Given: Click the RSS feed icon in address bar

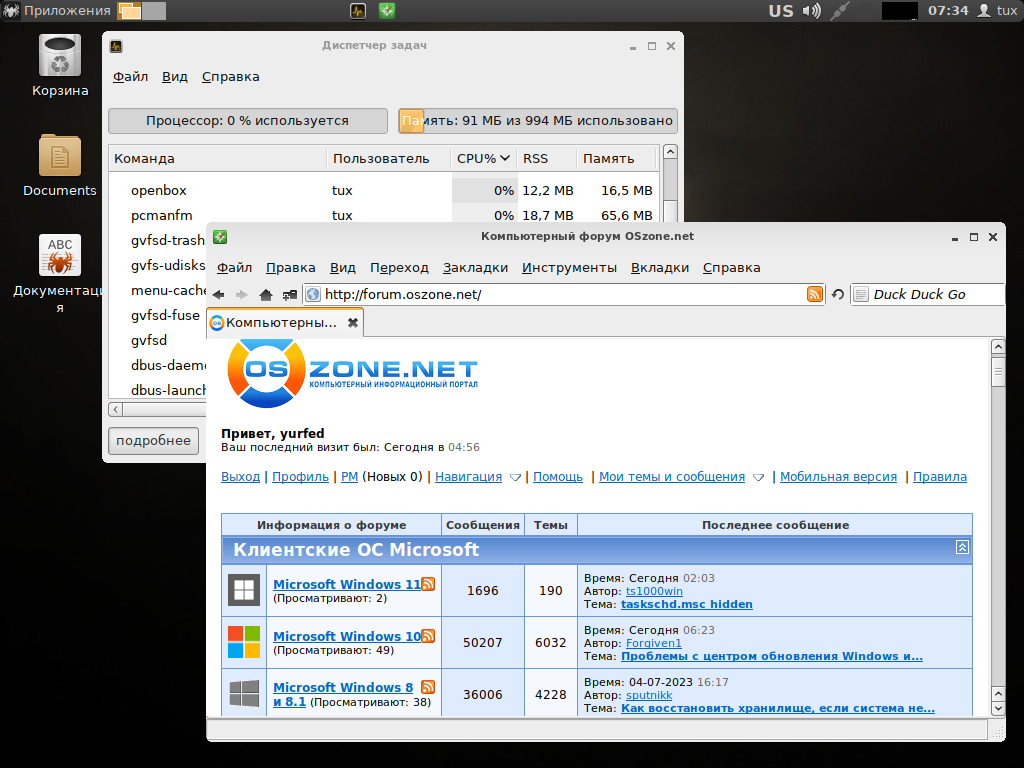Looking at the screenshot, I should coord(814,294).
